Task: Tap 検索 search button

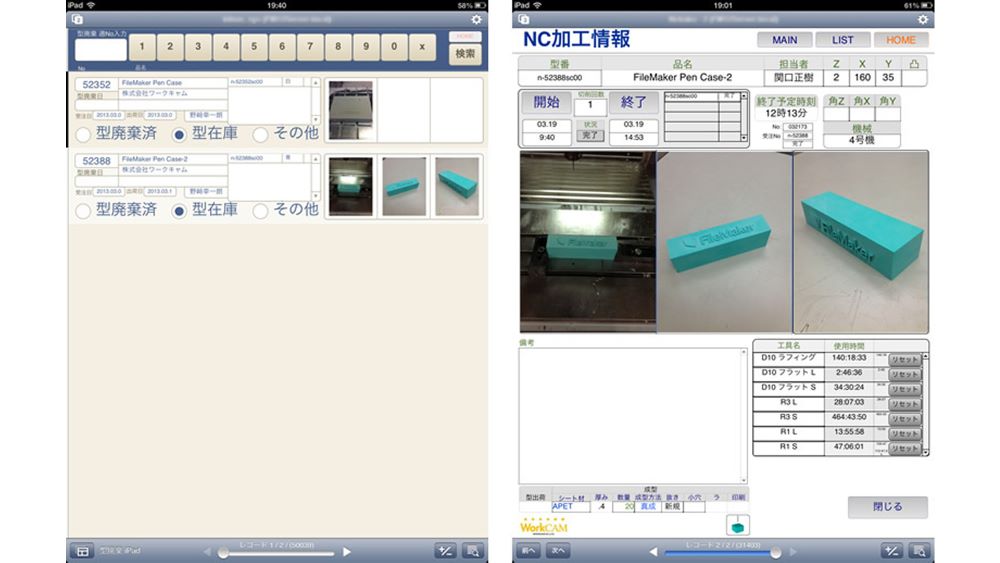Action: tap(465, 54)
